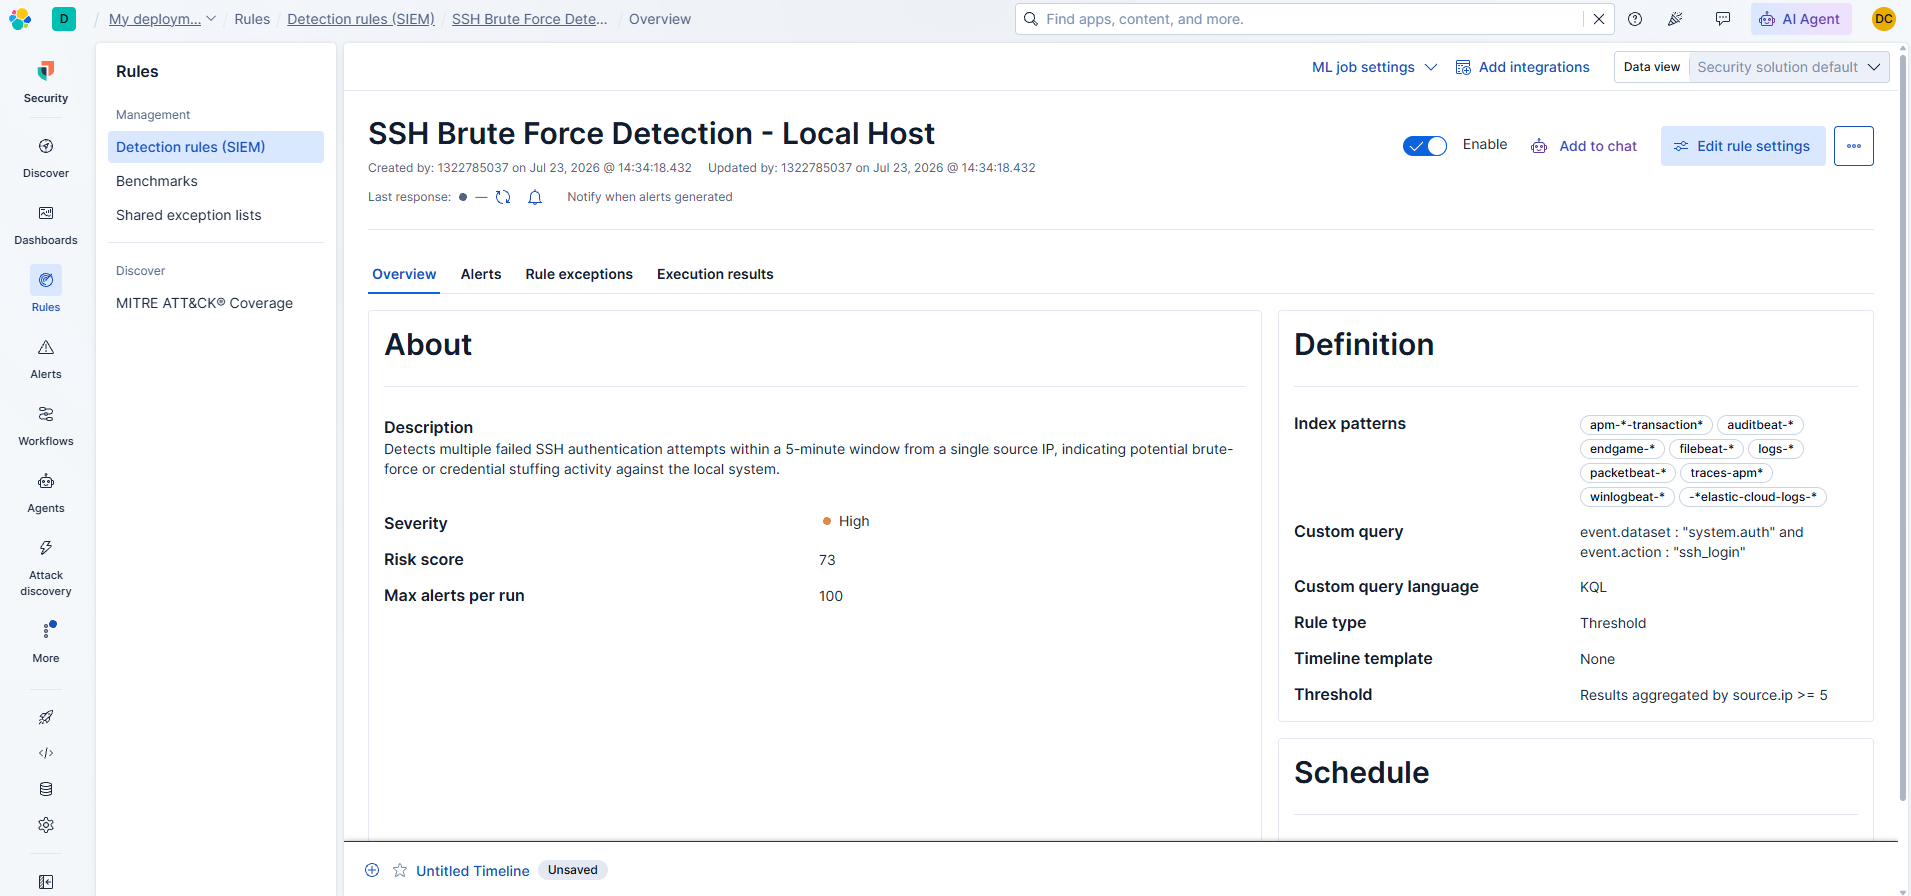Click the risk score value 73

click(827, 560)
